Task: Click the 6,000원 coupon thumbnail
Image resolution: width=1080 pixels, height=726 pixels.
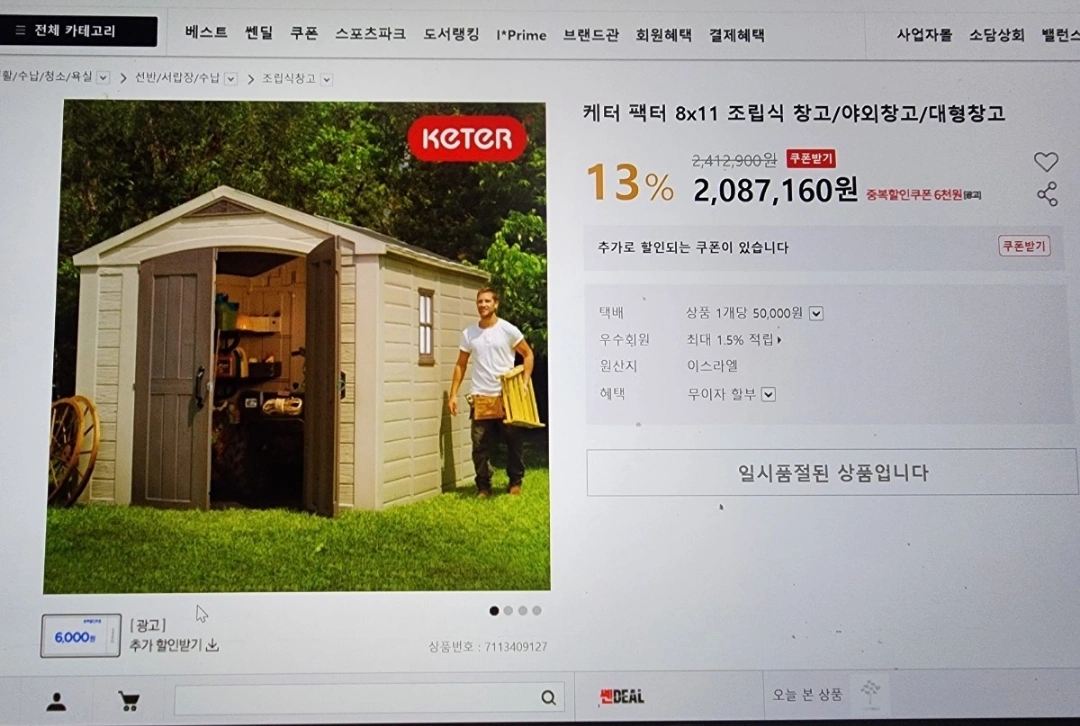Action: [81, 636]
